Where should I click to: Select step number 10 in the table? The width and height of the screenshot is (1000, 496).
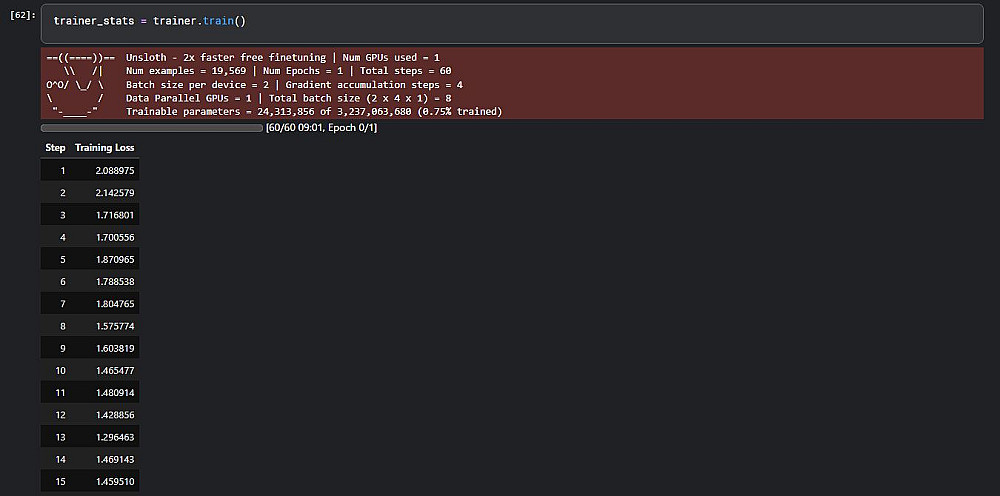pyautogui.click(x=60, y=370)
